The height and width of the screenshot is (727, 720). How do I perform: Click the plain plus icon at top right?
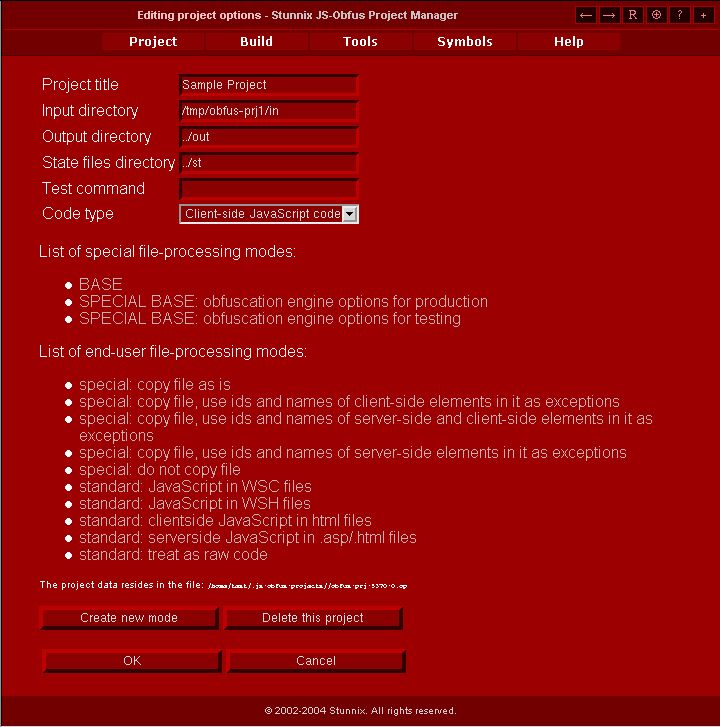click(703, 15)
